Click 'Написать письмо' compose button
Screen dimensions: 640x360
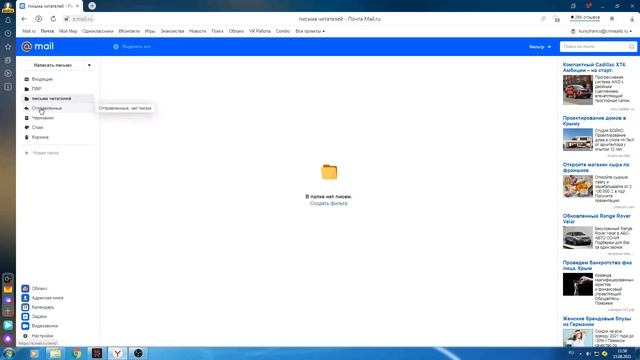click(x=53, y=65)
